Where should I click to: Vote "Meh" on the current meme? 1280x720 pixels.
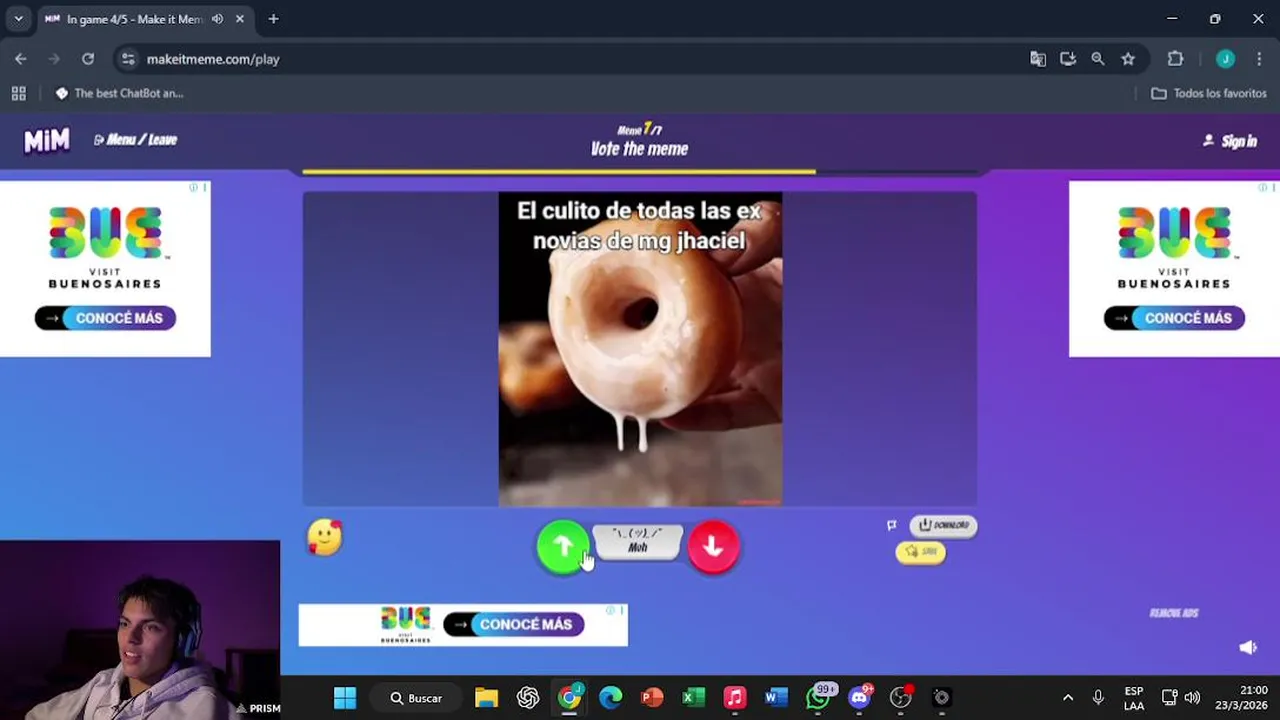coord(638,541)
